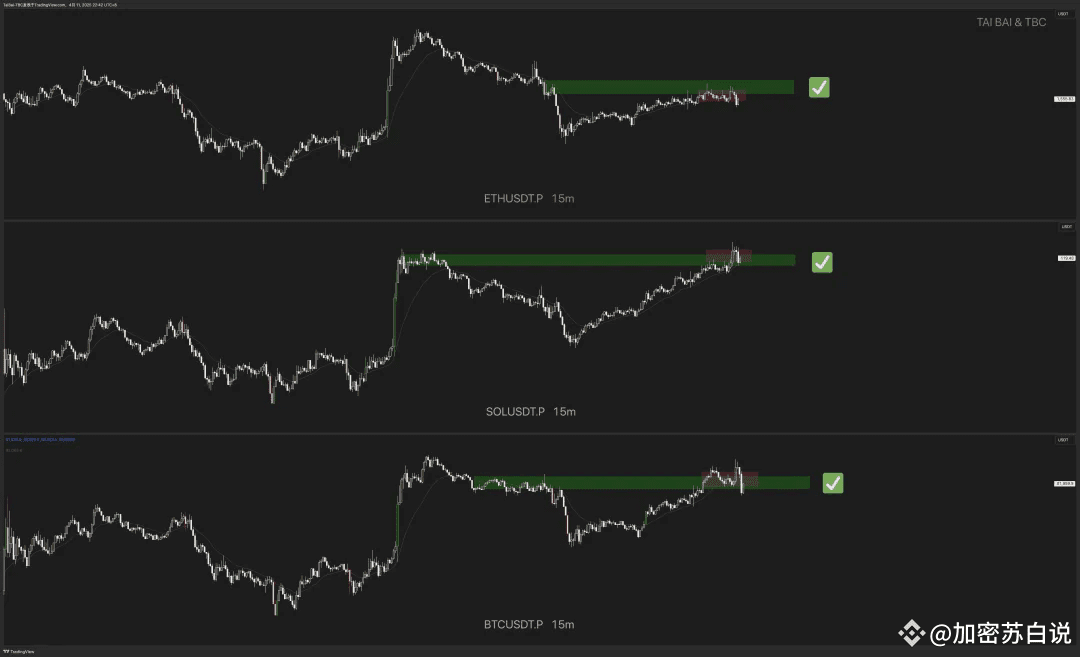The image size is (1080, 657).
Task: Click the TAI BAI & TBC watermark text
Action: [x=1011, y=22]
